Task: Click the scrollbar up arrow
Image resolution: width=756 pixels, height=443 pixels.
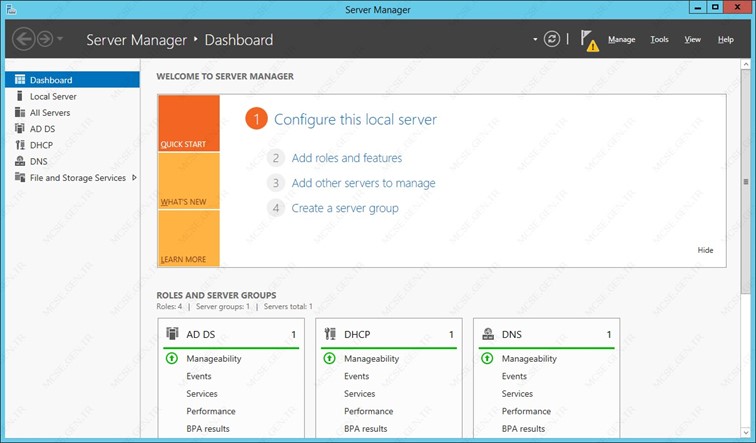Action: (x=745, y=64)
